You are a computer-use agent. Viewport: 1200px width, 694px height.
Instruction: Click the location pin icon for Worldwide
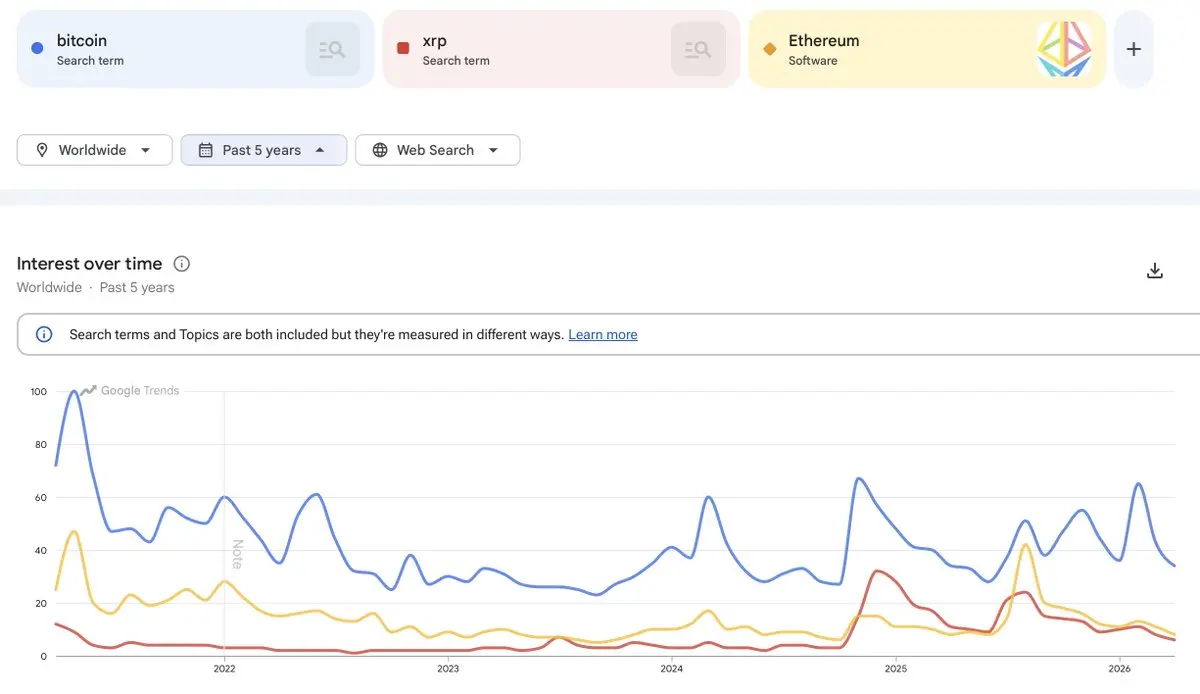point(42,150)
